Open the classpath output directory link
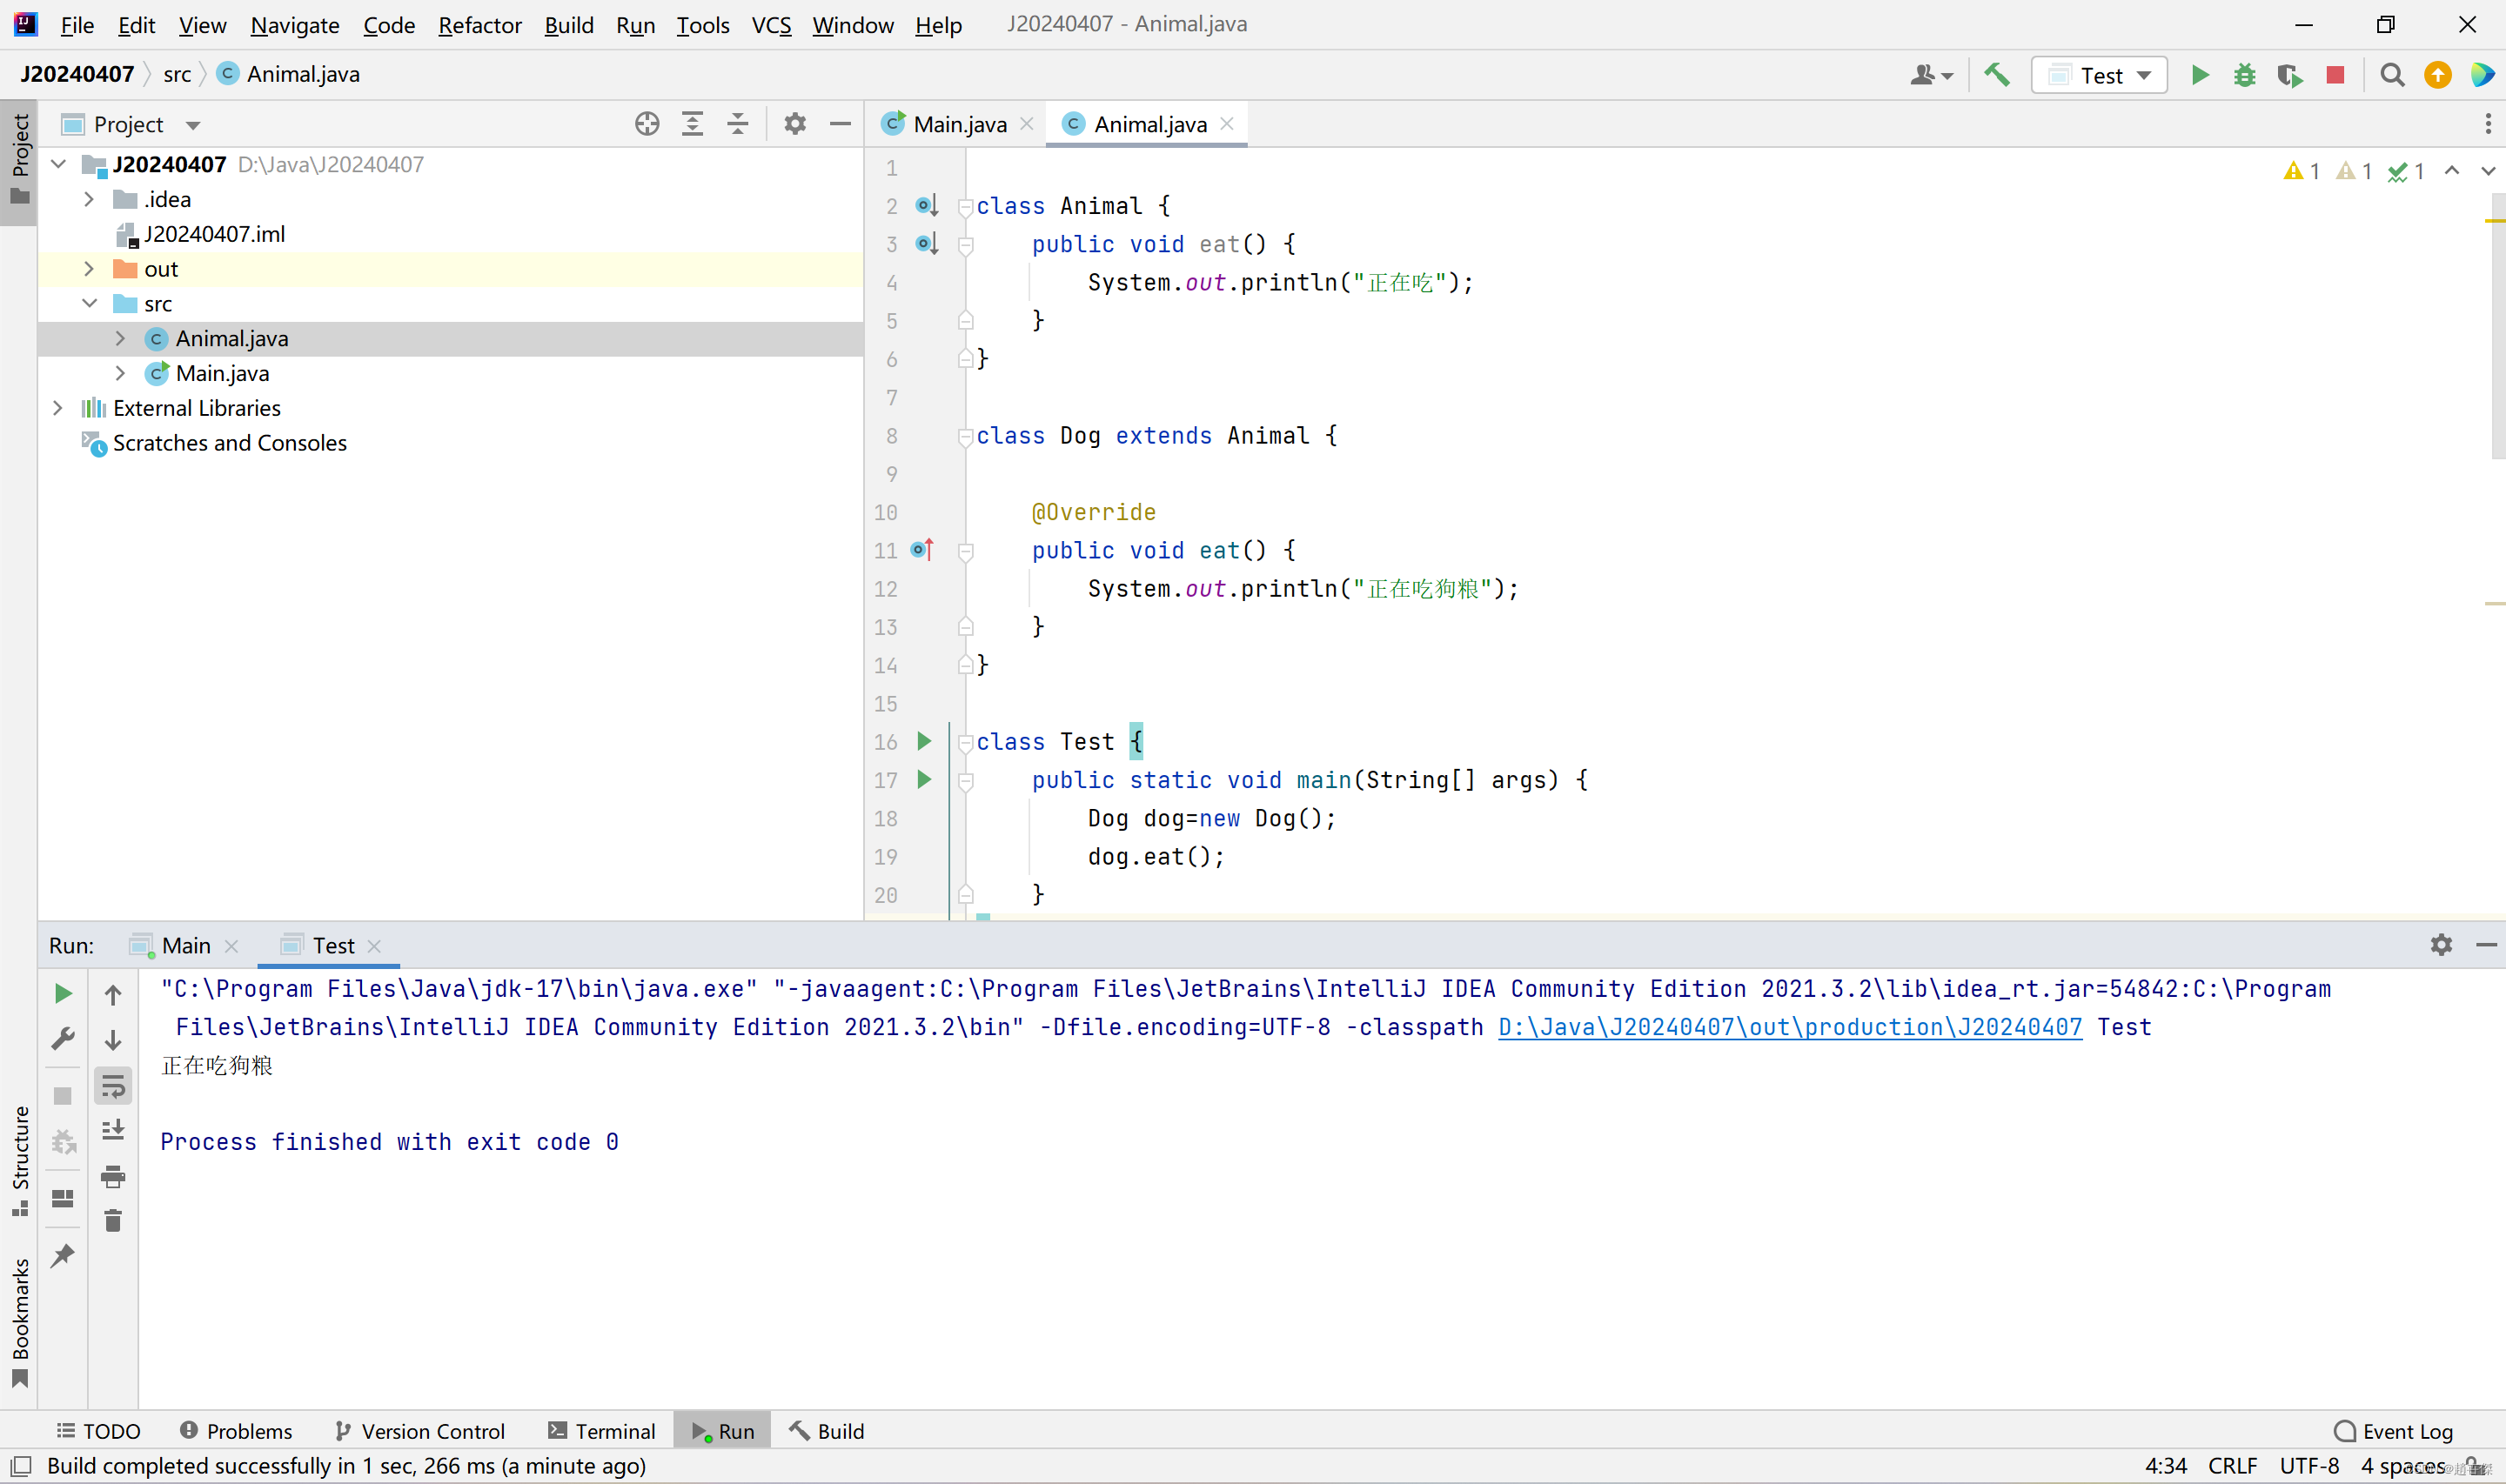 1789,1027
